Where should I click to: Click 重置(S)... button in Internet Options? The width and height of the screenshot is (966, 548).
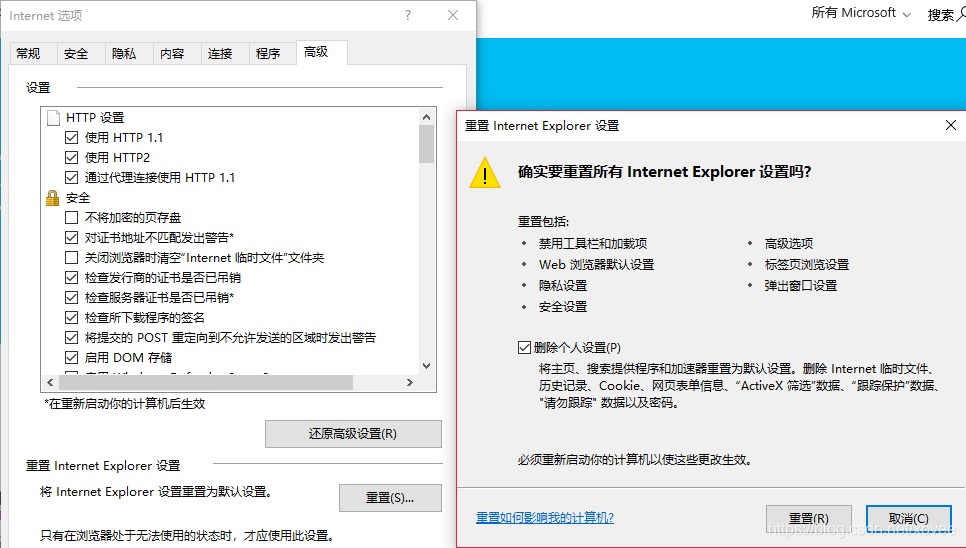[390, 498]
